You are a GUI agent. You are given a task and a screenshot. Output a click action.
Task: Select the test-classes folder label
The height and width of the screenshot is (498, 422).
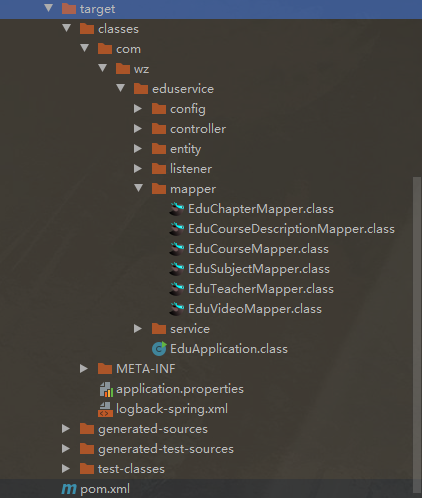pyautogui.click(x=131, y=469)
